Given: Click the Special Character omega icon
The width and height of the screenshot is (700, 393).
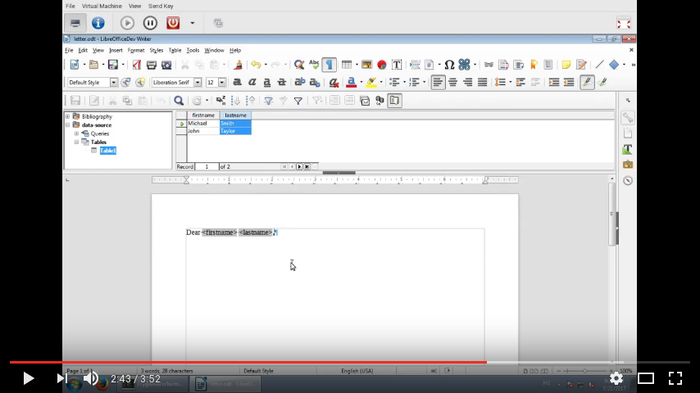Looking at the screenshot, I should point(450,65).
